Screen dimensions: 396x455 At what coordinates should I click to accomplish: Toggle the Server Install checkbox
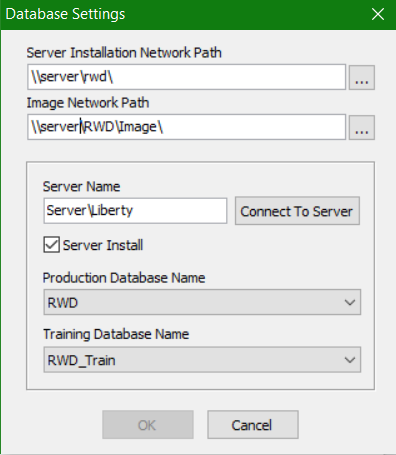[x=52, y=245]
